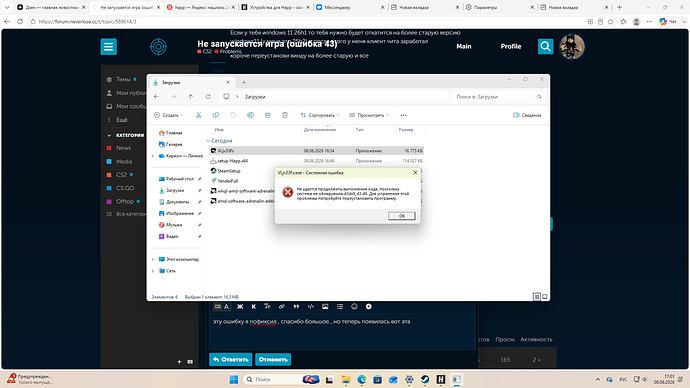Insert code block in forum editor
Image resolution: width=690 pixels, height=388 pixels.
point(311,307)
